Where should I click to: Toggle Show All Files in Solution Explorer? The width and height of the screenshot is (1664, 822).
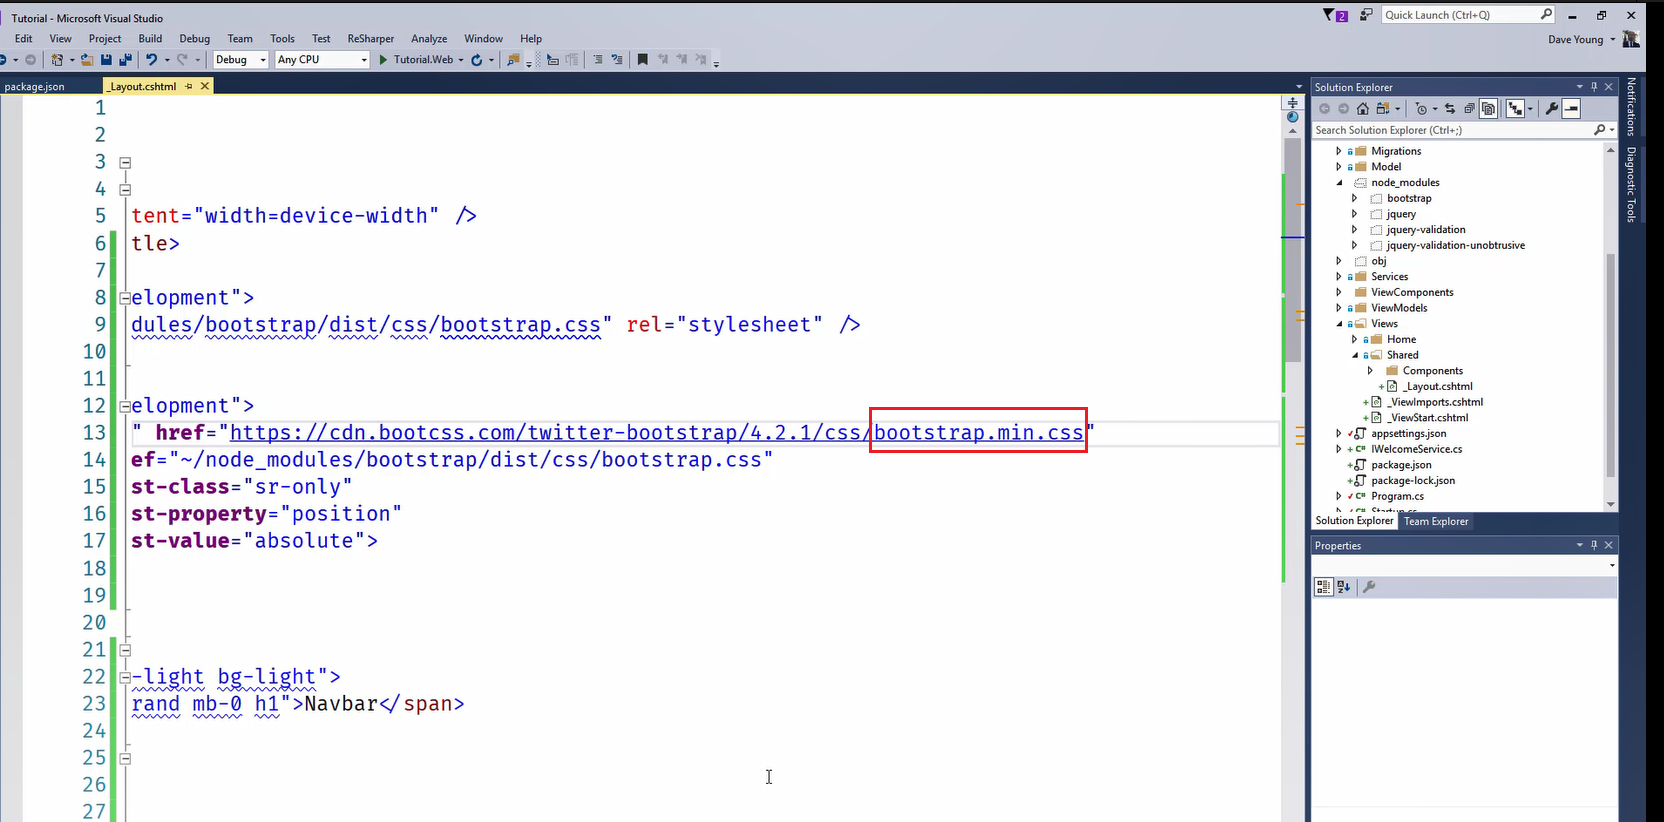[x=1488, y=108]
